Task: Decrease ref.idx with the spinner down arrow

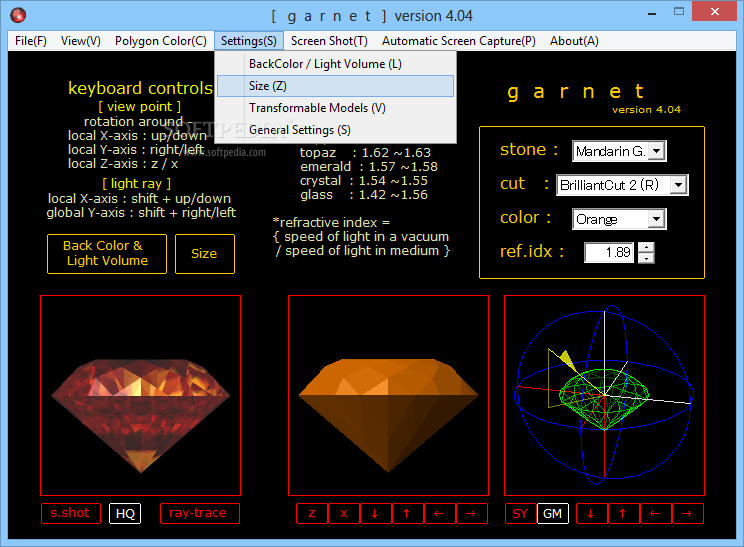Action: pos(646,258)
